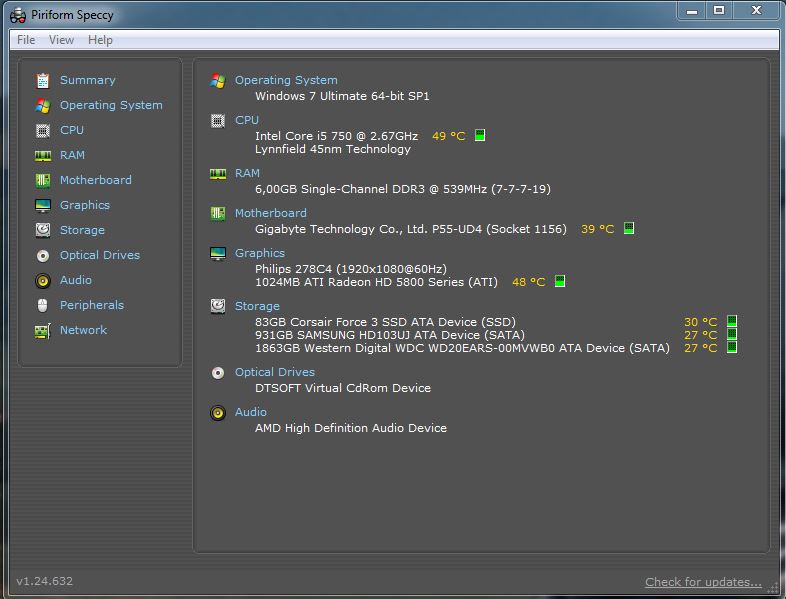The image size is (786, 599).
Task: Click green temperature indicator beside Radeon 48 °C
Action: tap(560, 281)
